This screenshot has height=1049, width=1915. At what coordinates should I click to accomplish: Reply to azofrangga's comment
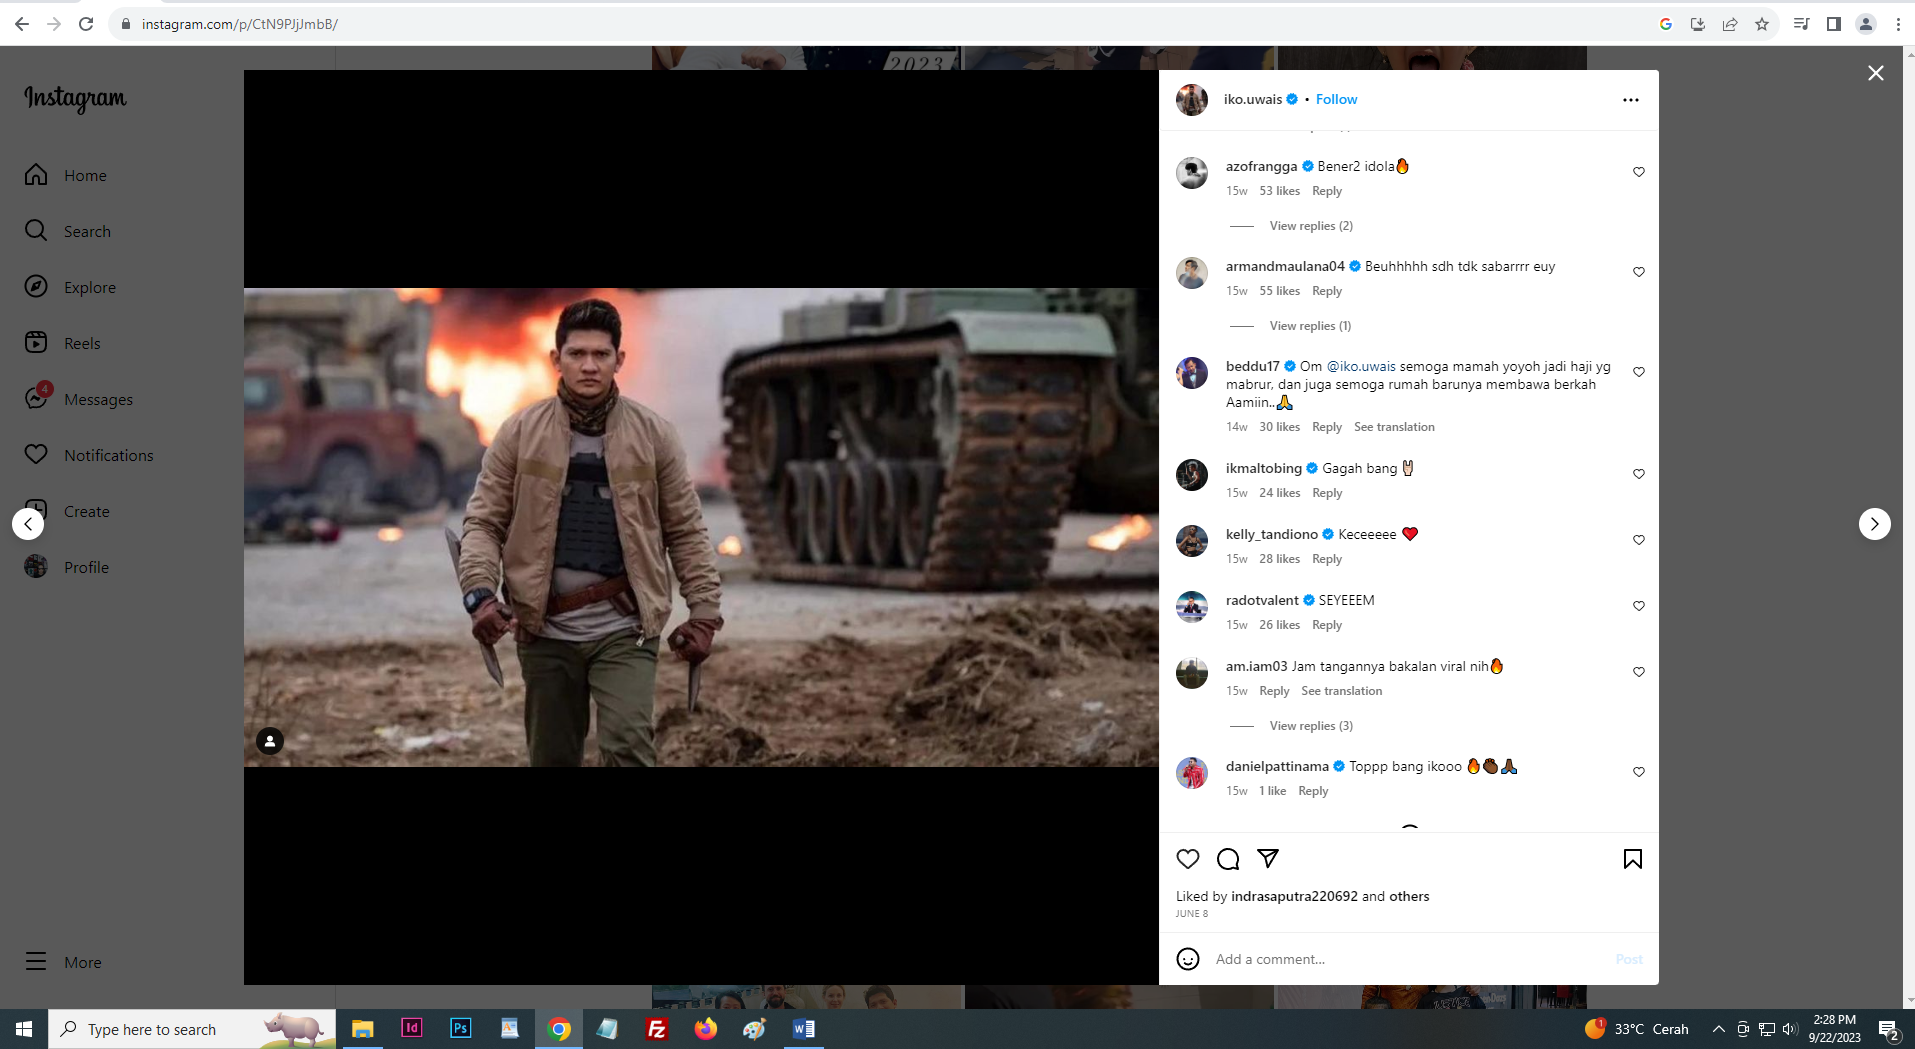pos(1327,191)
